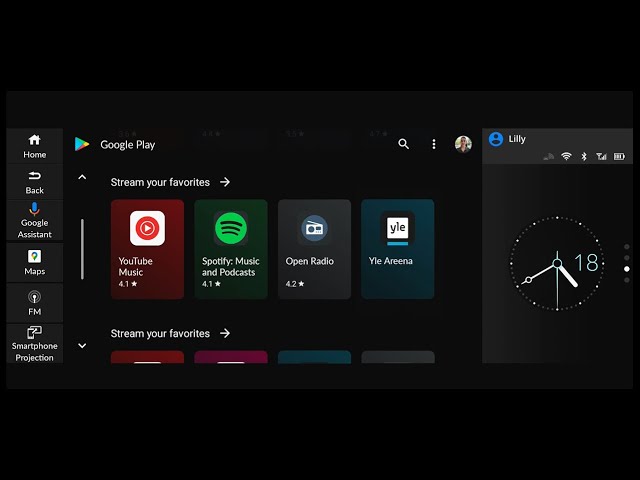640x480 pixels.
Task: Open Spotify: Music and Podcasts card
Action: point(231,249)
